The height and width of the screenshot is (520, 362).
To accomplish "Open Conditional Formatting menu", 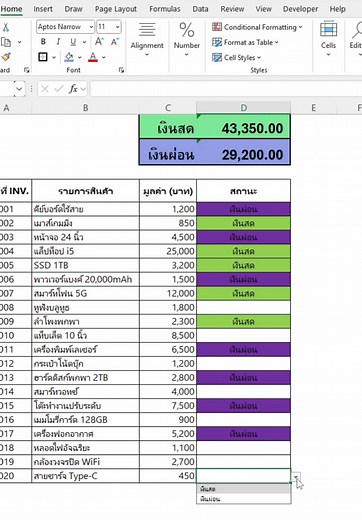I will [257, 27].
